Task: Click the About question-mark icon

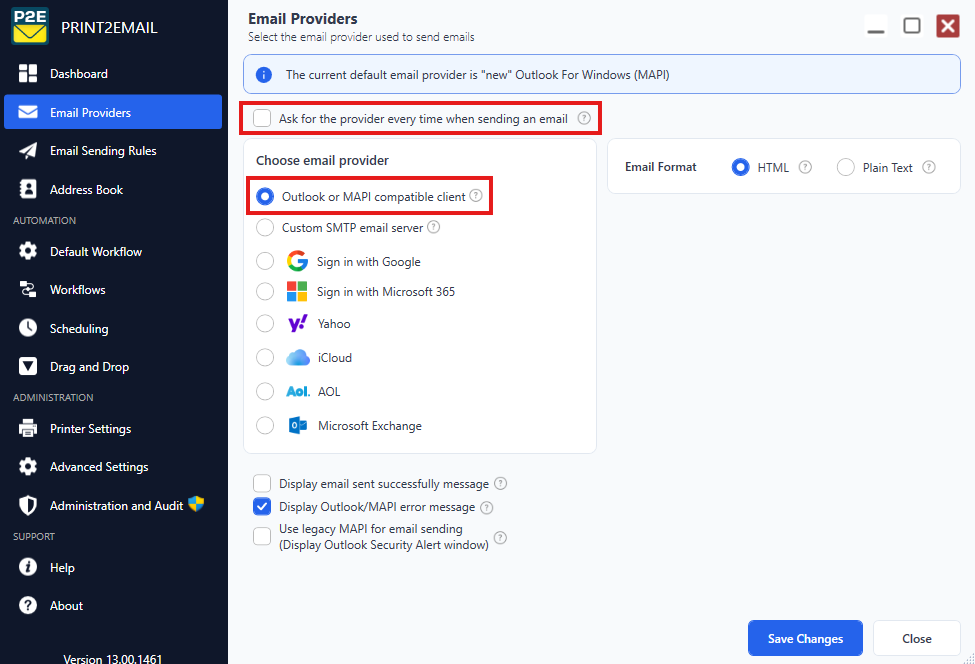Action: [28, 605]
